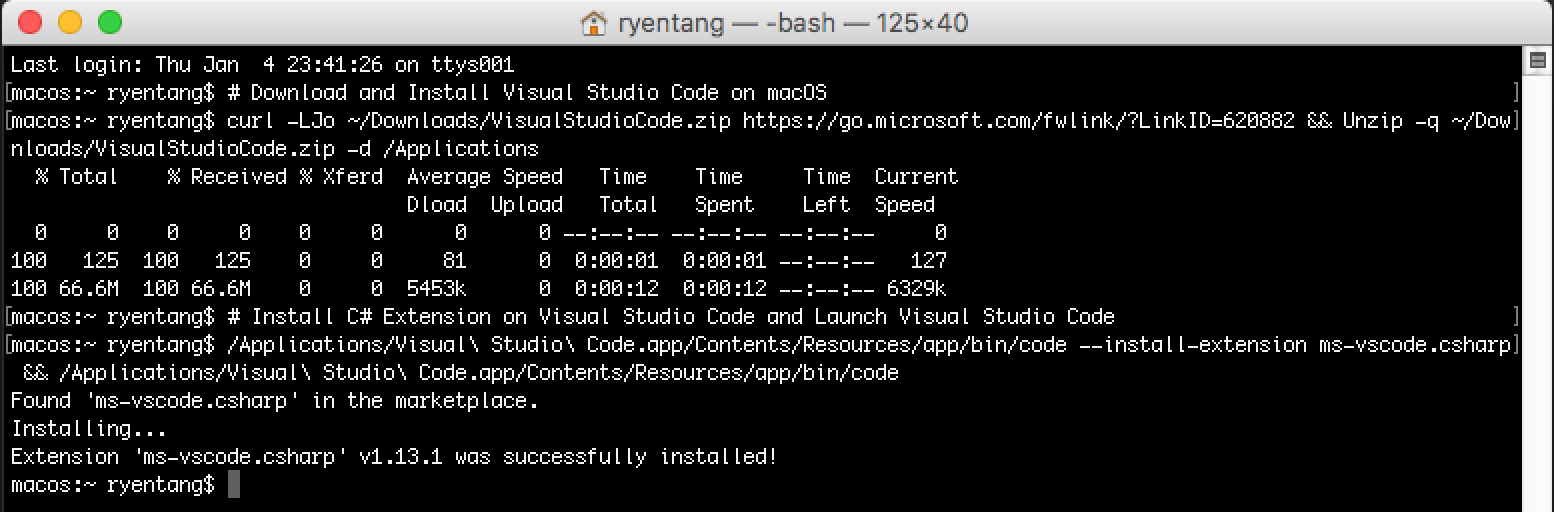Click the 'Dload' sub-header
The width and height of the screenshot is (1554, 512).
coord(437,205)
